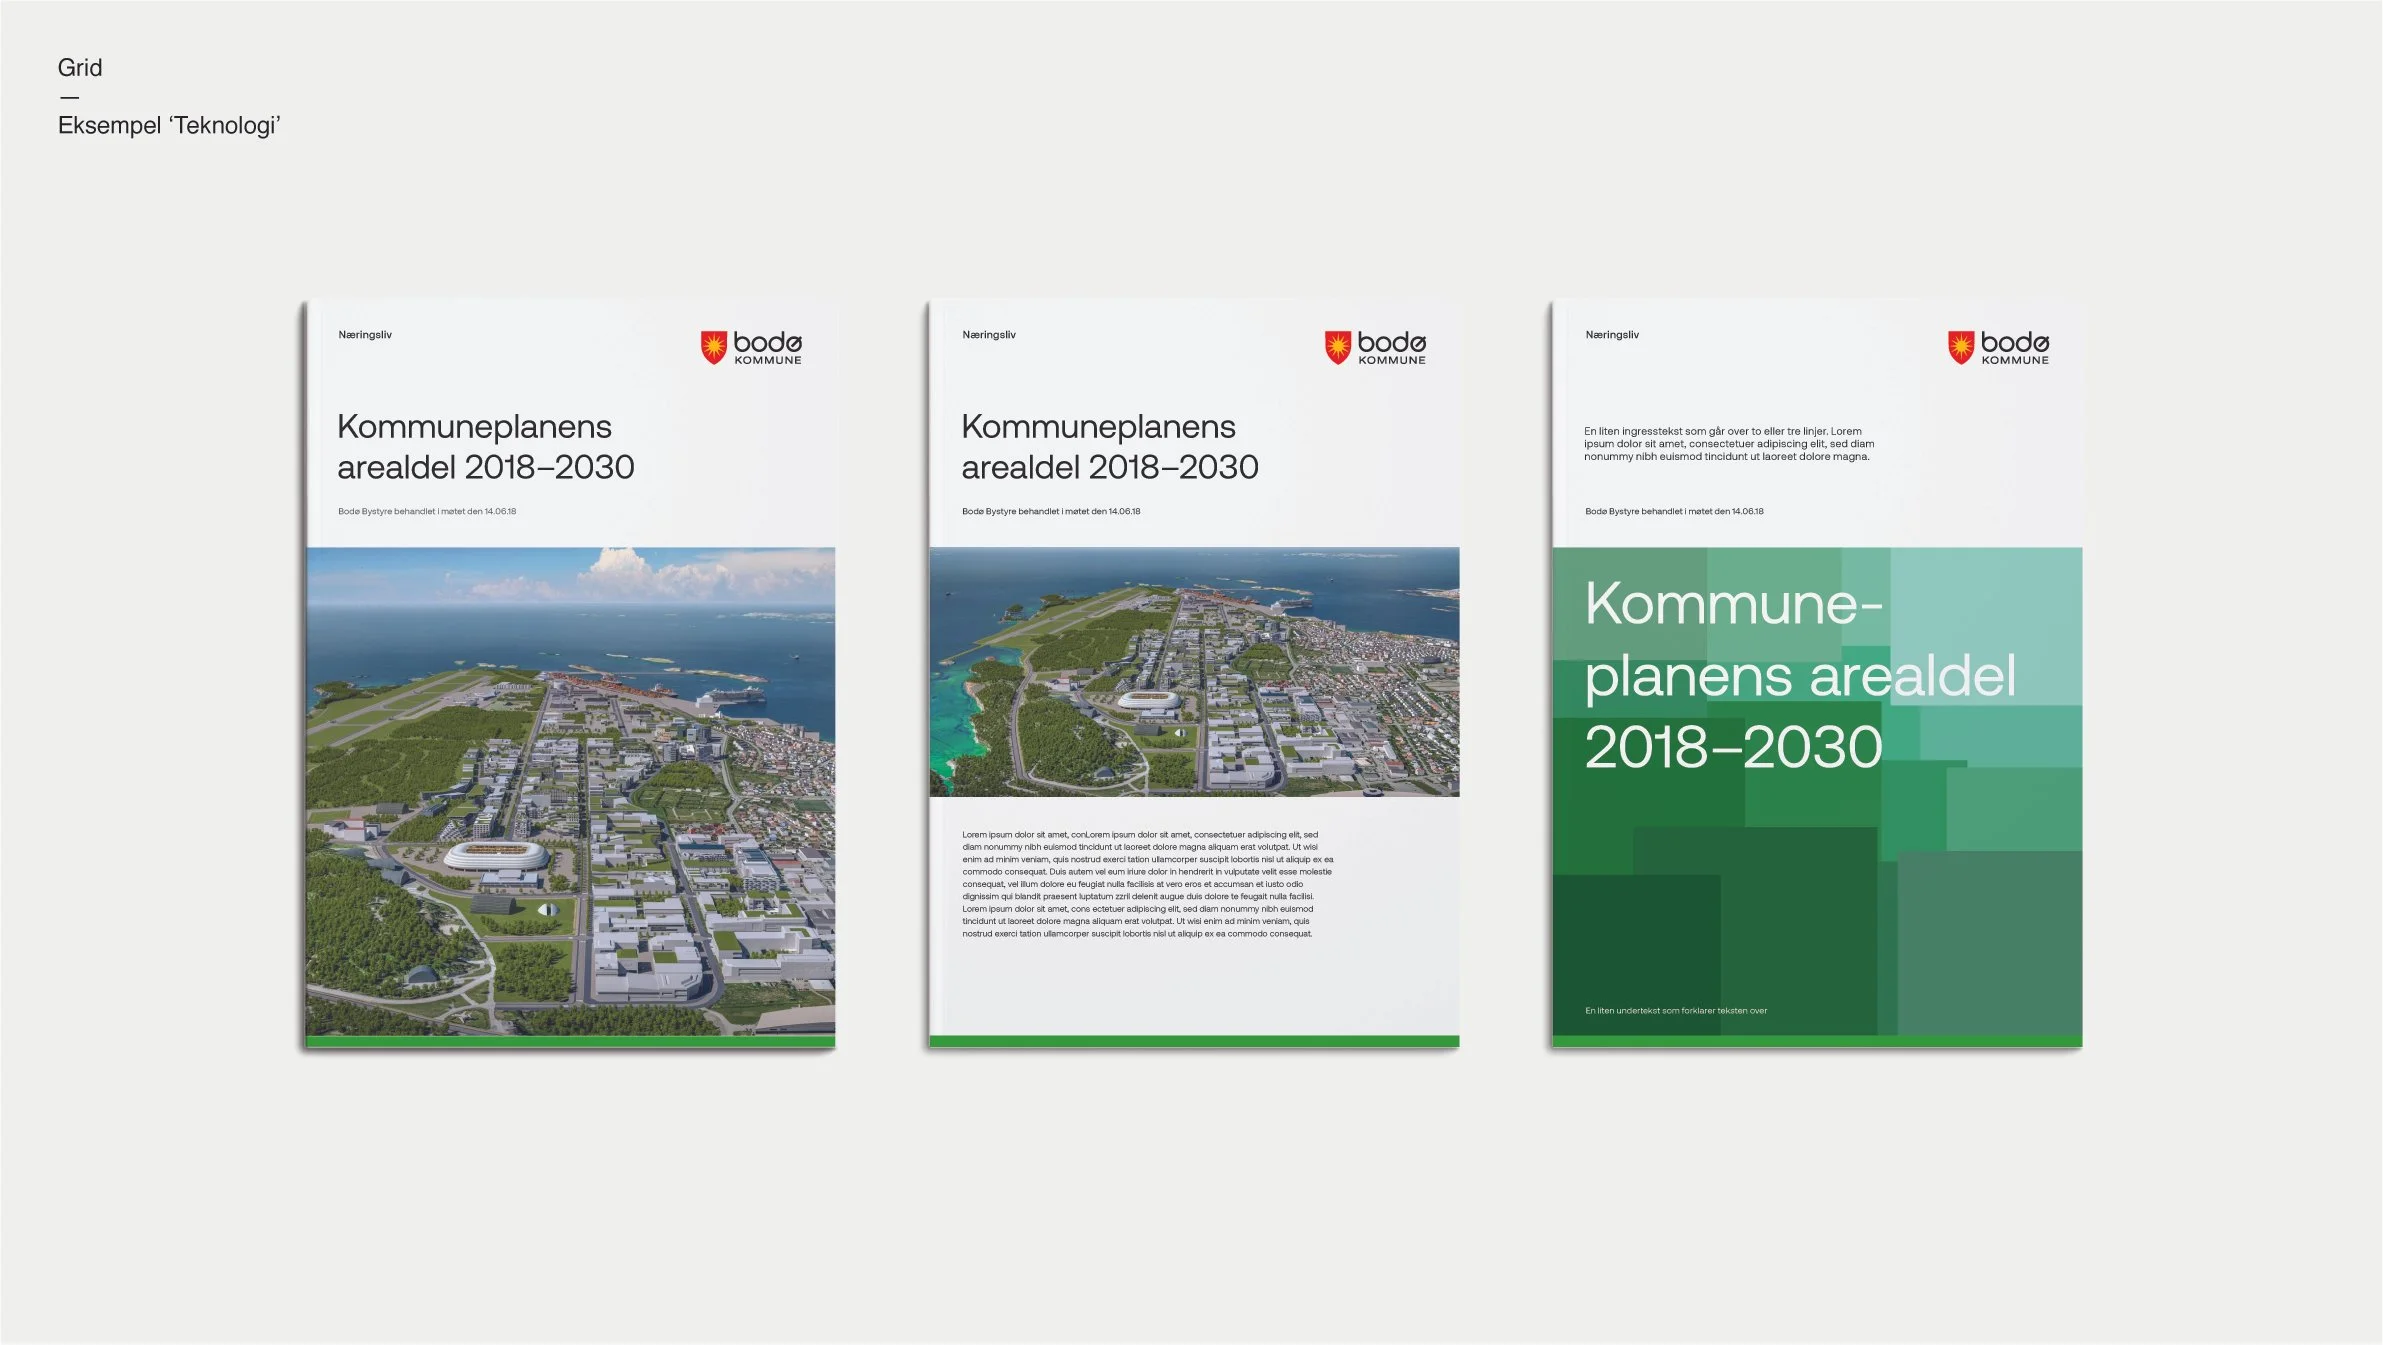Screen dimensions: 2383x1345
Task: Click the "Eksempel 'Teknologi'" subtitle
Action: tap(169, 125)
